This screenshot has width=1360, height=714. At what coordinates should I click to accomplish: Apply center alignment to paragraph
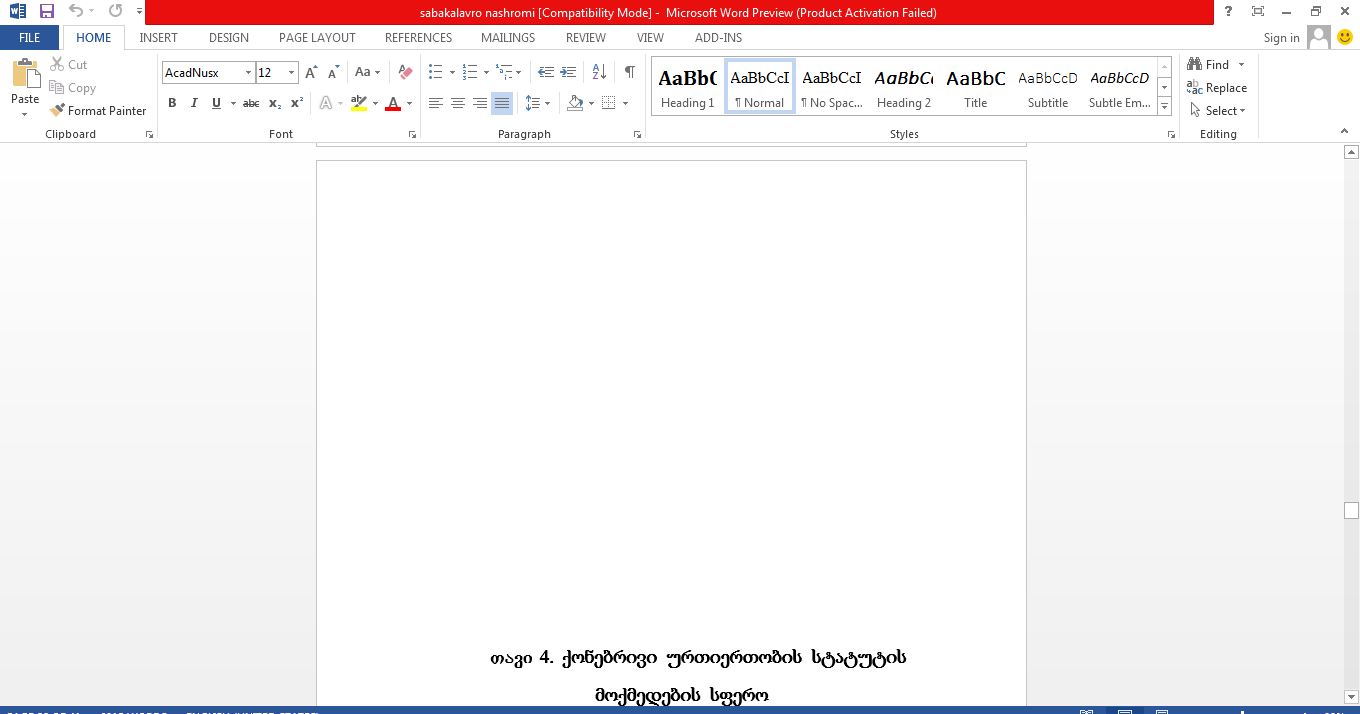pos(458,103)
